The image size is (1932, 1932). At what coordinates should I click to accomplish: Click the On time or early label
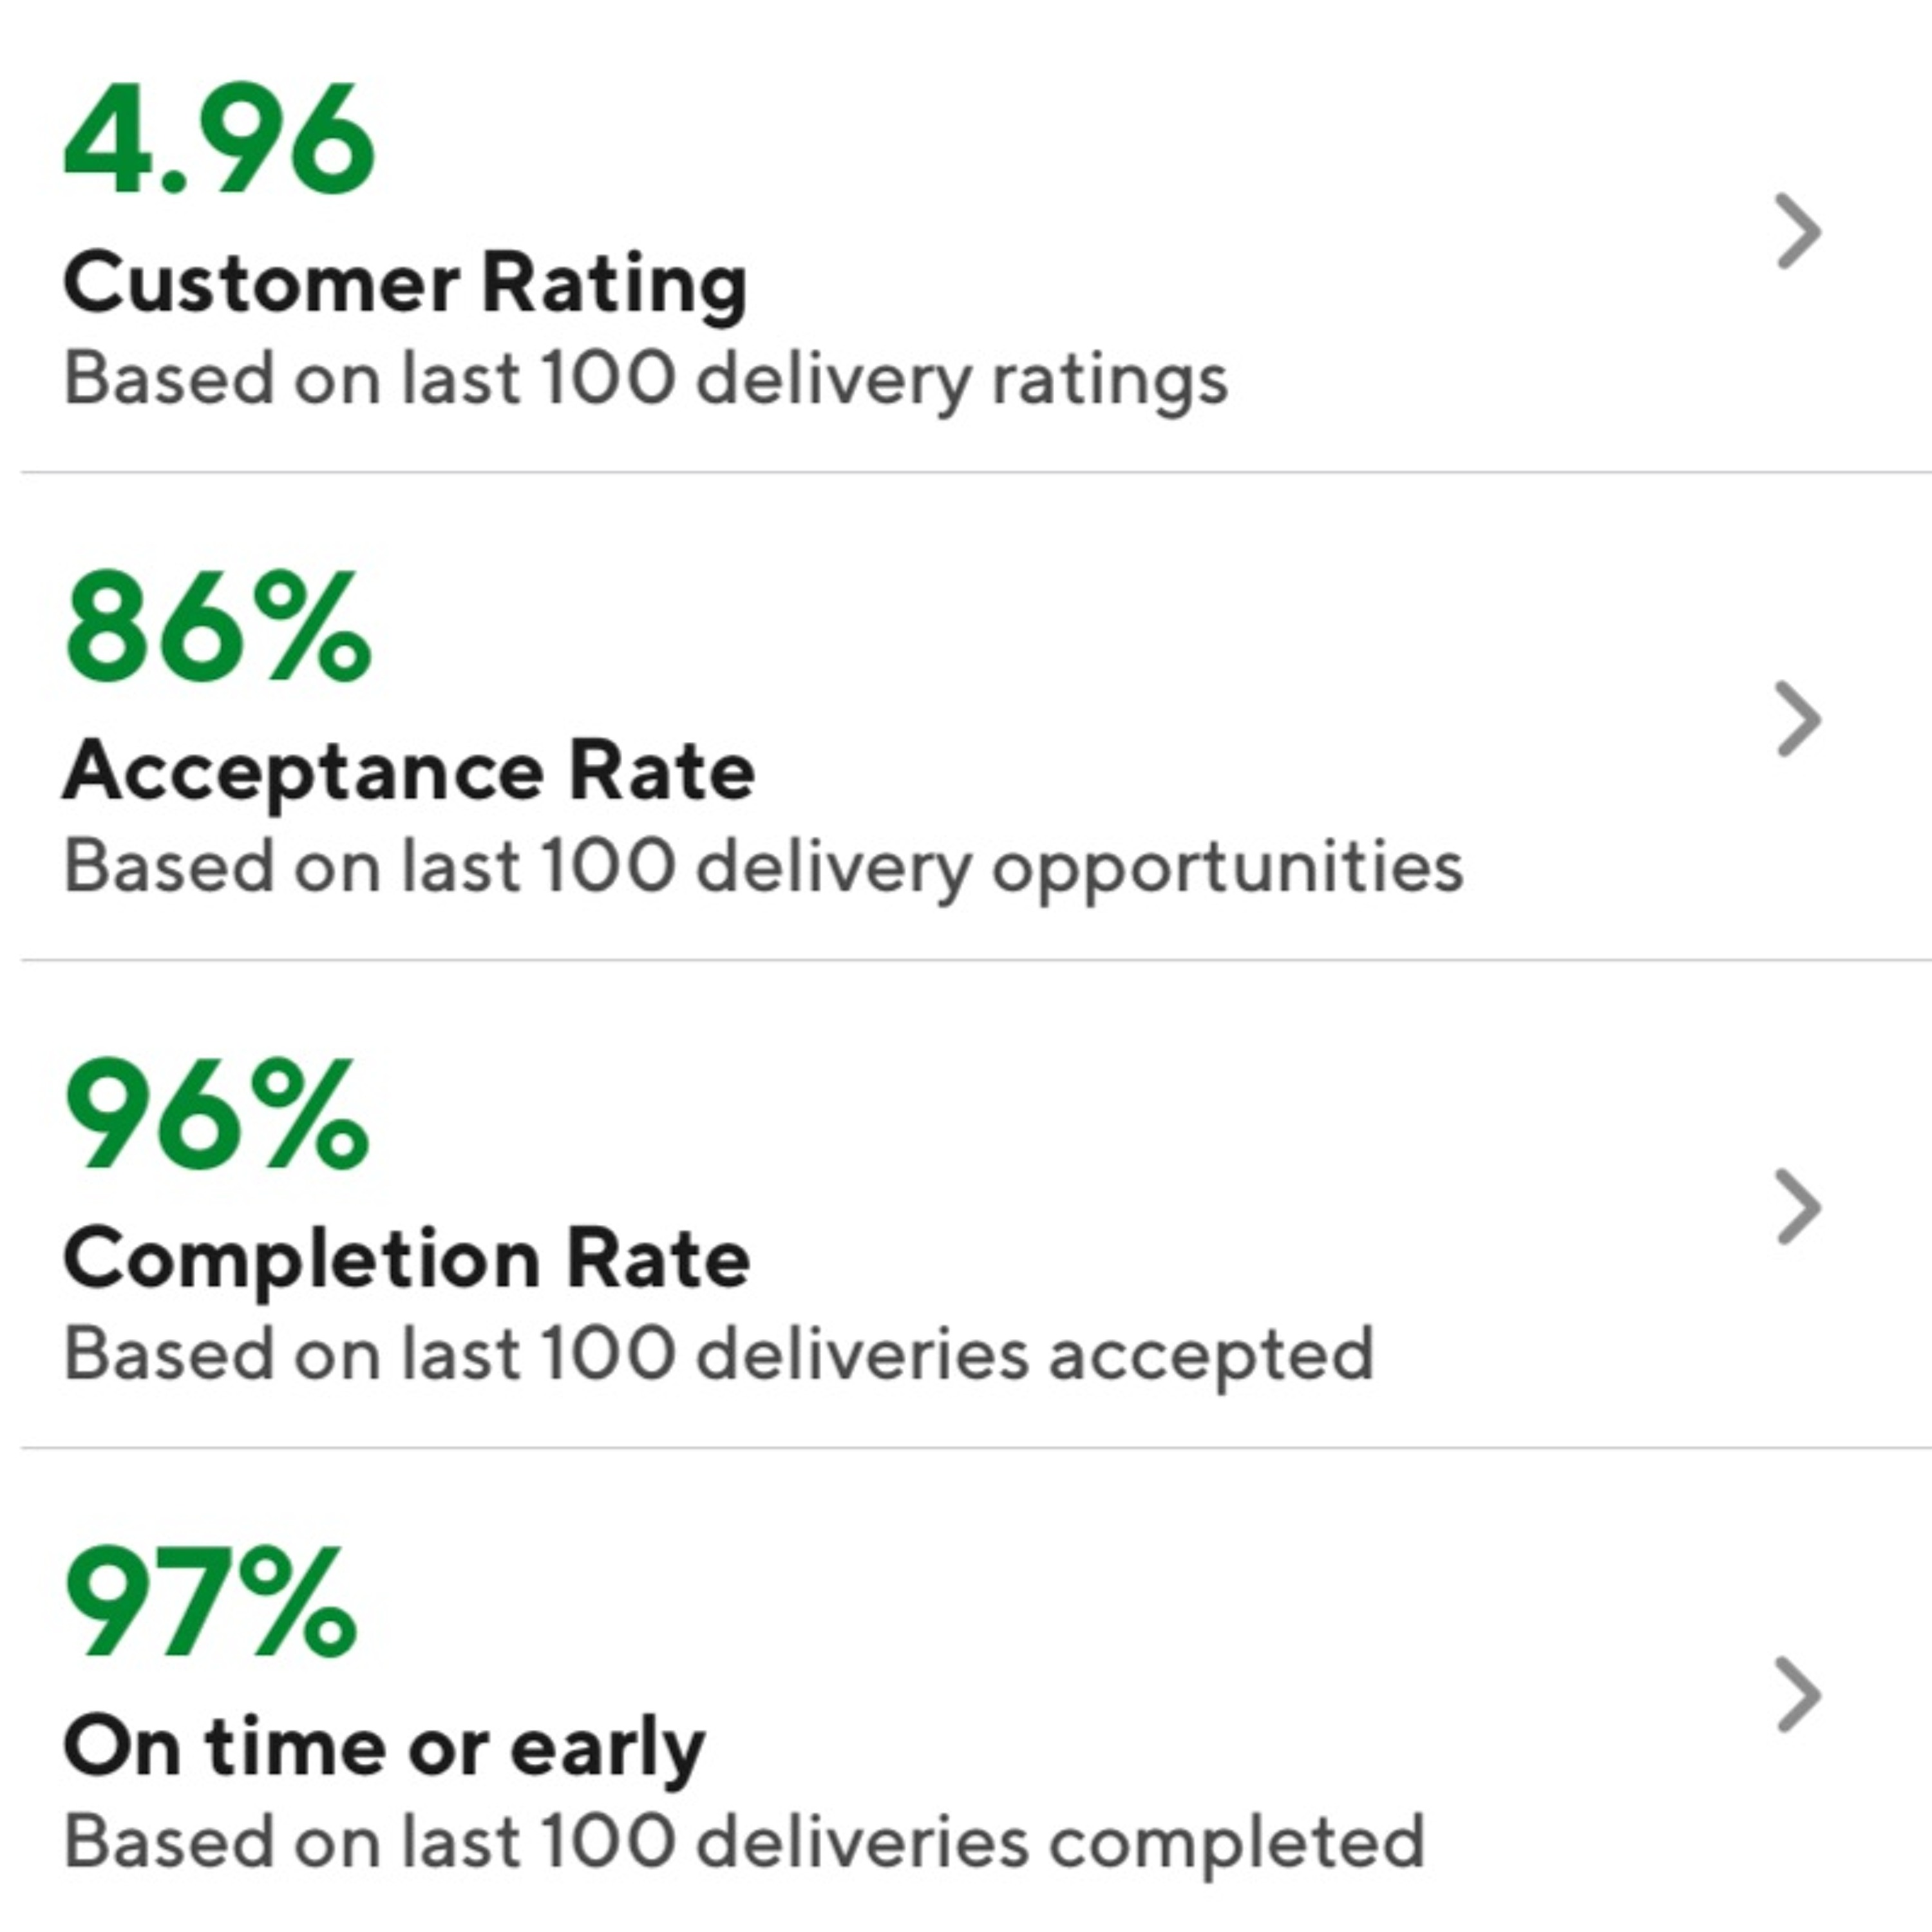384,1746
